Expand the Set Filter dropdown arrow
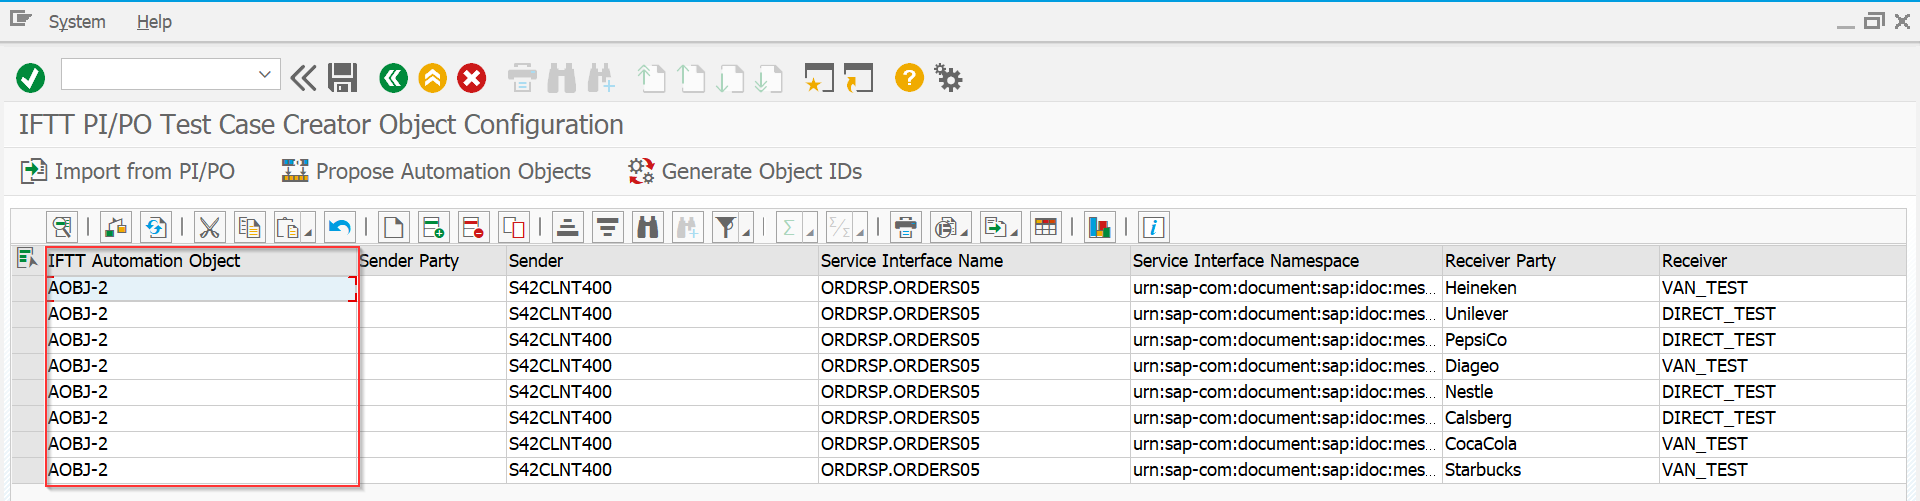The image size is (1920, 501). (x=748, y=234)
